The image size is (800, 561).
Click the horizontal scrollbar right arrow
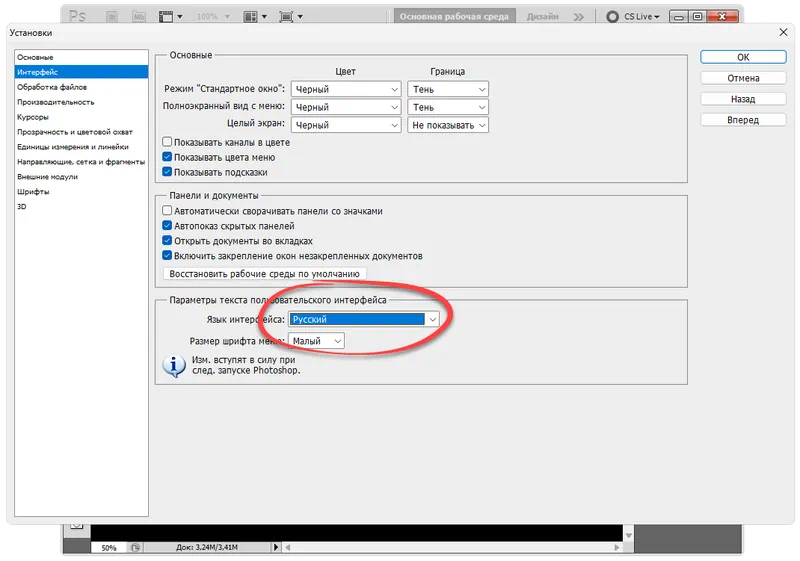[617, 547]
